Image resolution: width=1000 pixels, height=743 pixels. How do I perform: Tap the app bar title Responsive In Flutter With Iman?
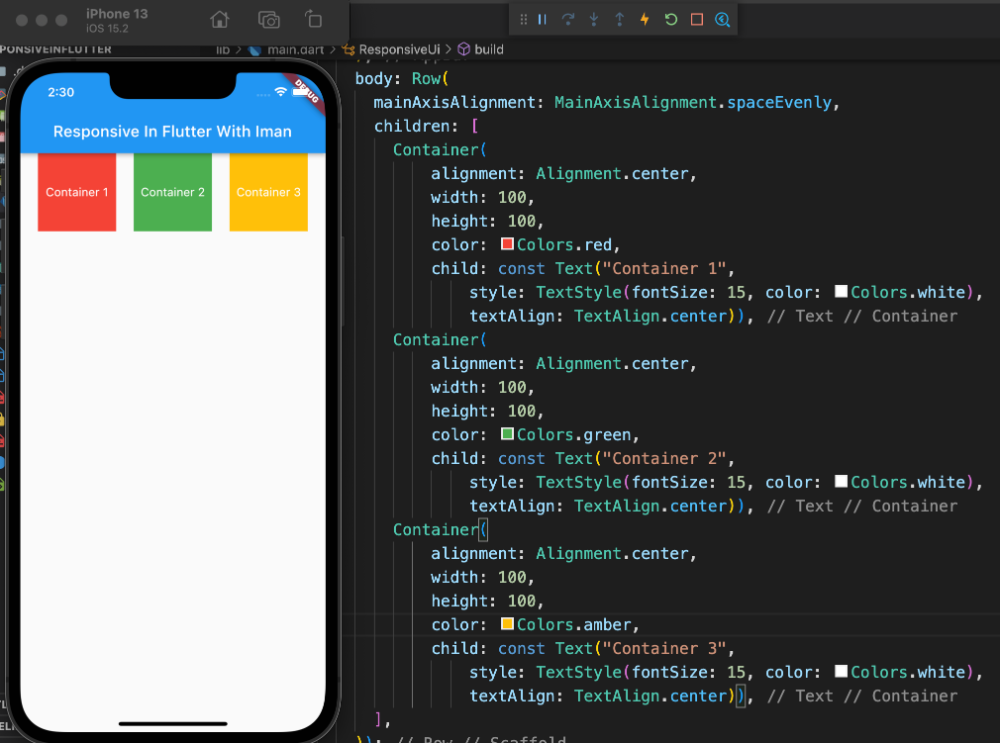coord(172,131)
